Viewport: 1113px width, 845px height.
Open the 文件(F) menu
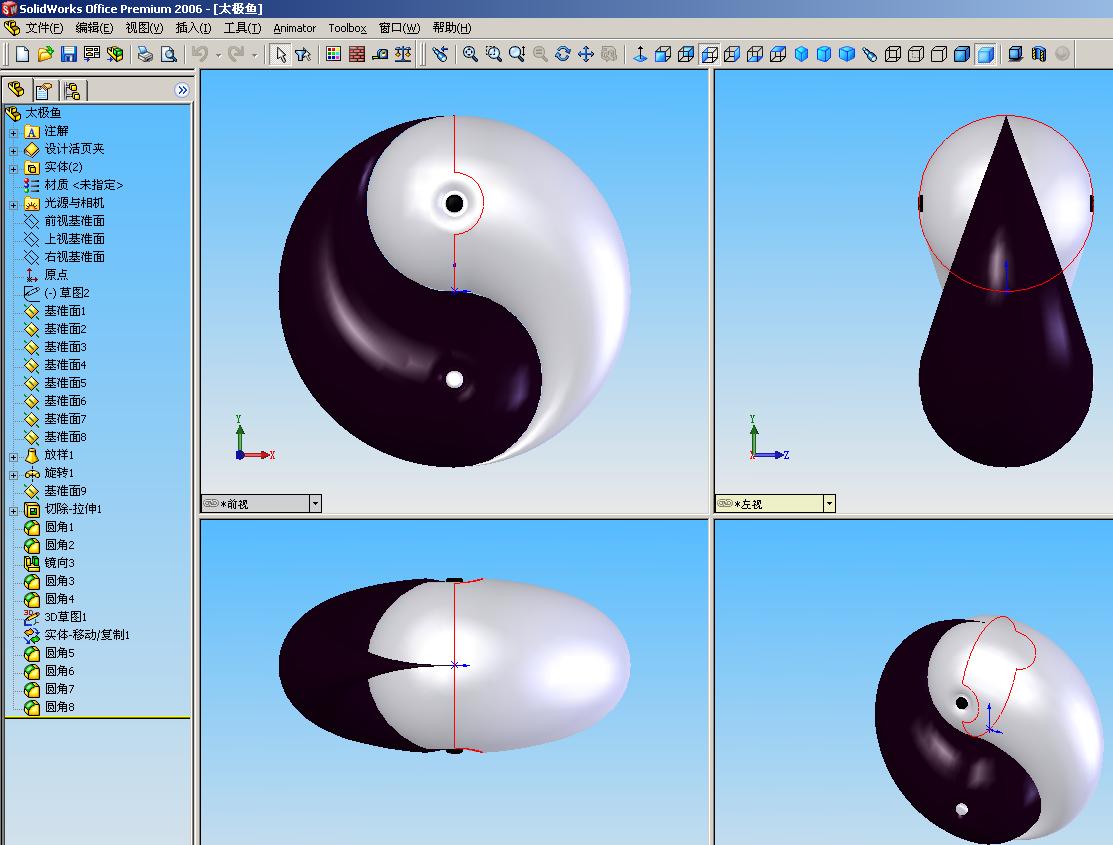click(x=44, y=28)
